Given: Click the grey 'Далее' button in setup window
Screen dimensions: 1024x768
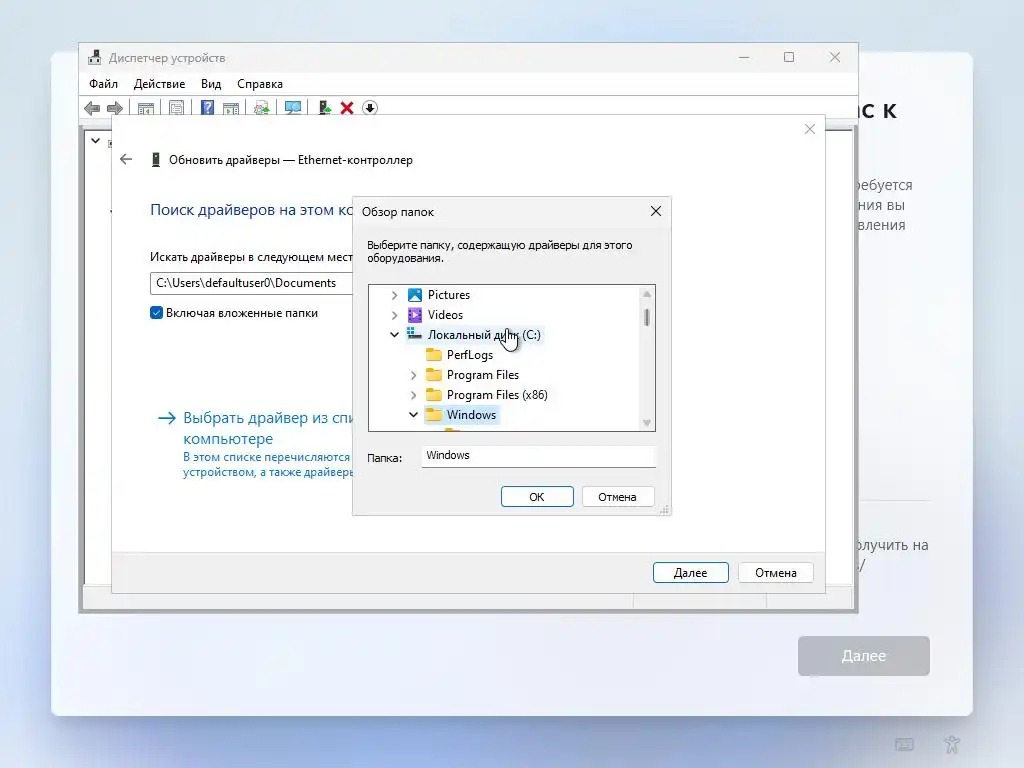Looking at the screenshot, I should click(x=863, y=656).
